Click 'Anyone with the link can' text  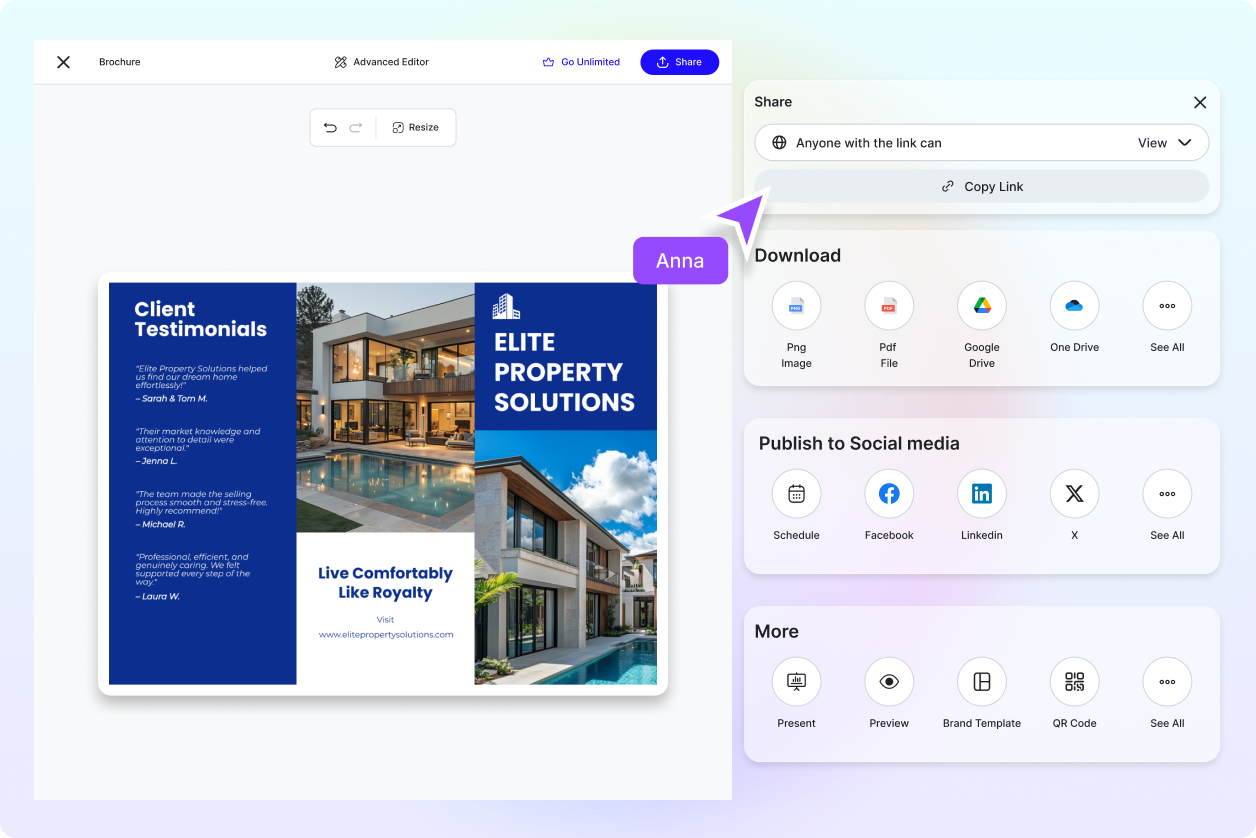click(x=869, y=143)
